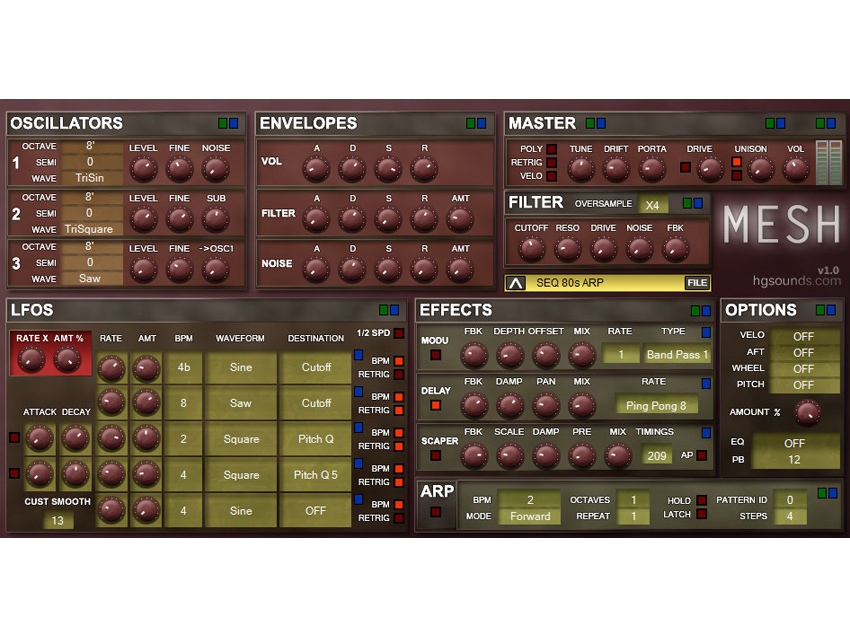The image size is (850, 638).
Task: Click the blue square next to the MASTER title
Action: pos(601,124)
